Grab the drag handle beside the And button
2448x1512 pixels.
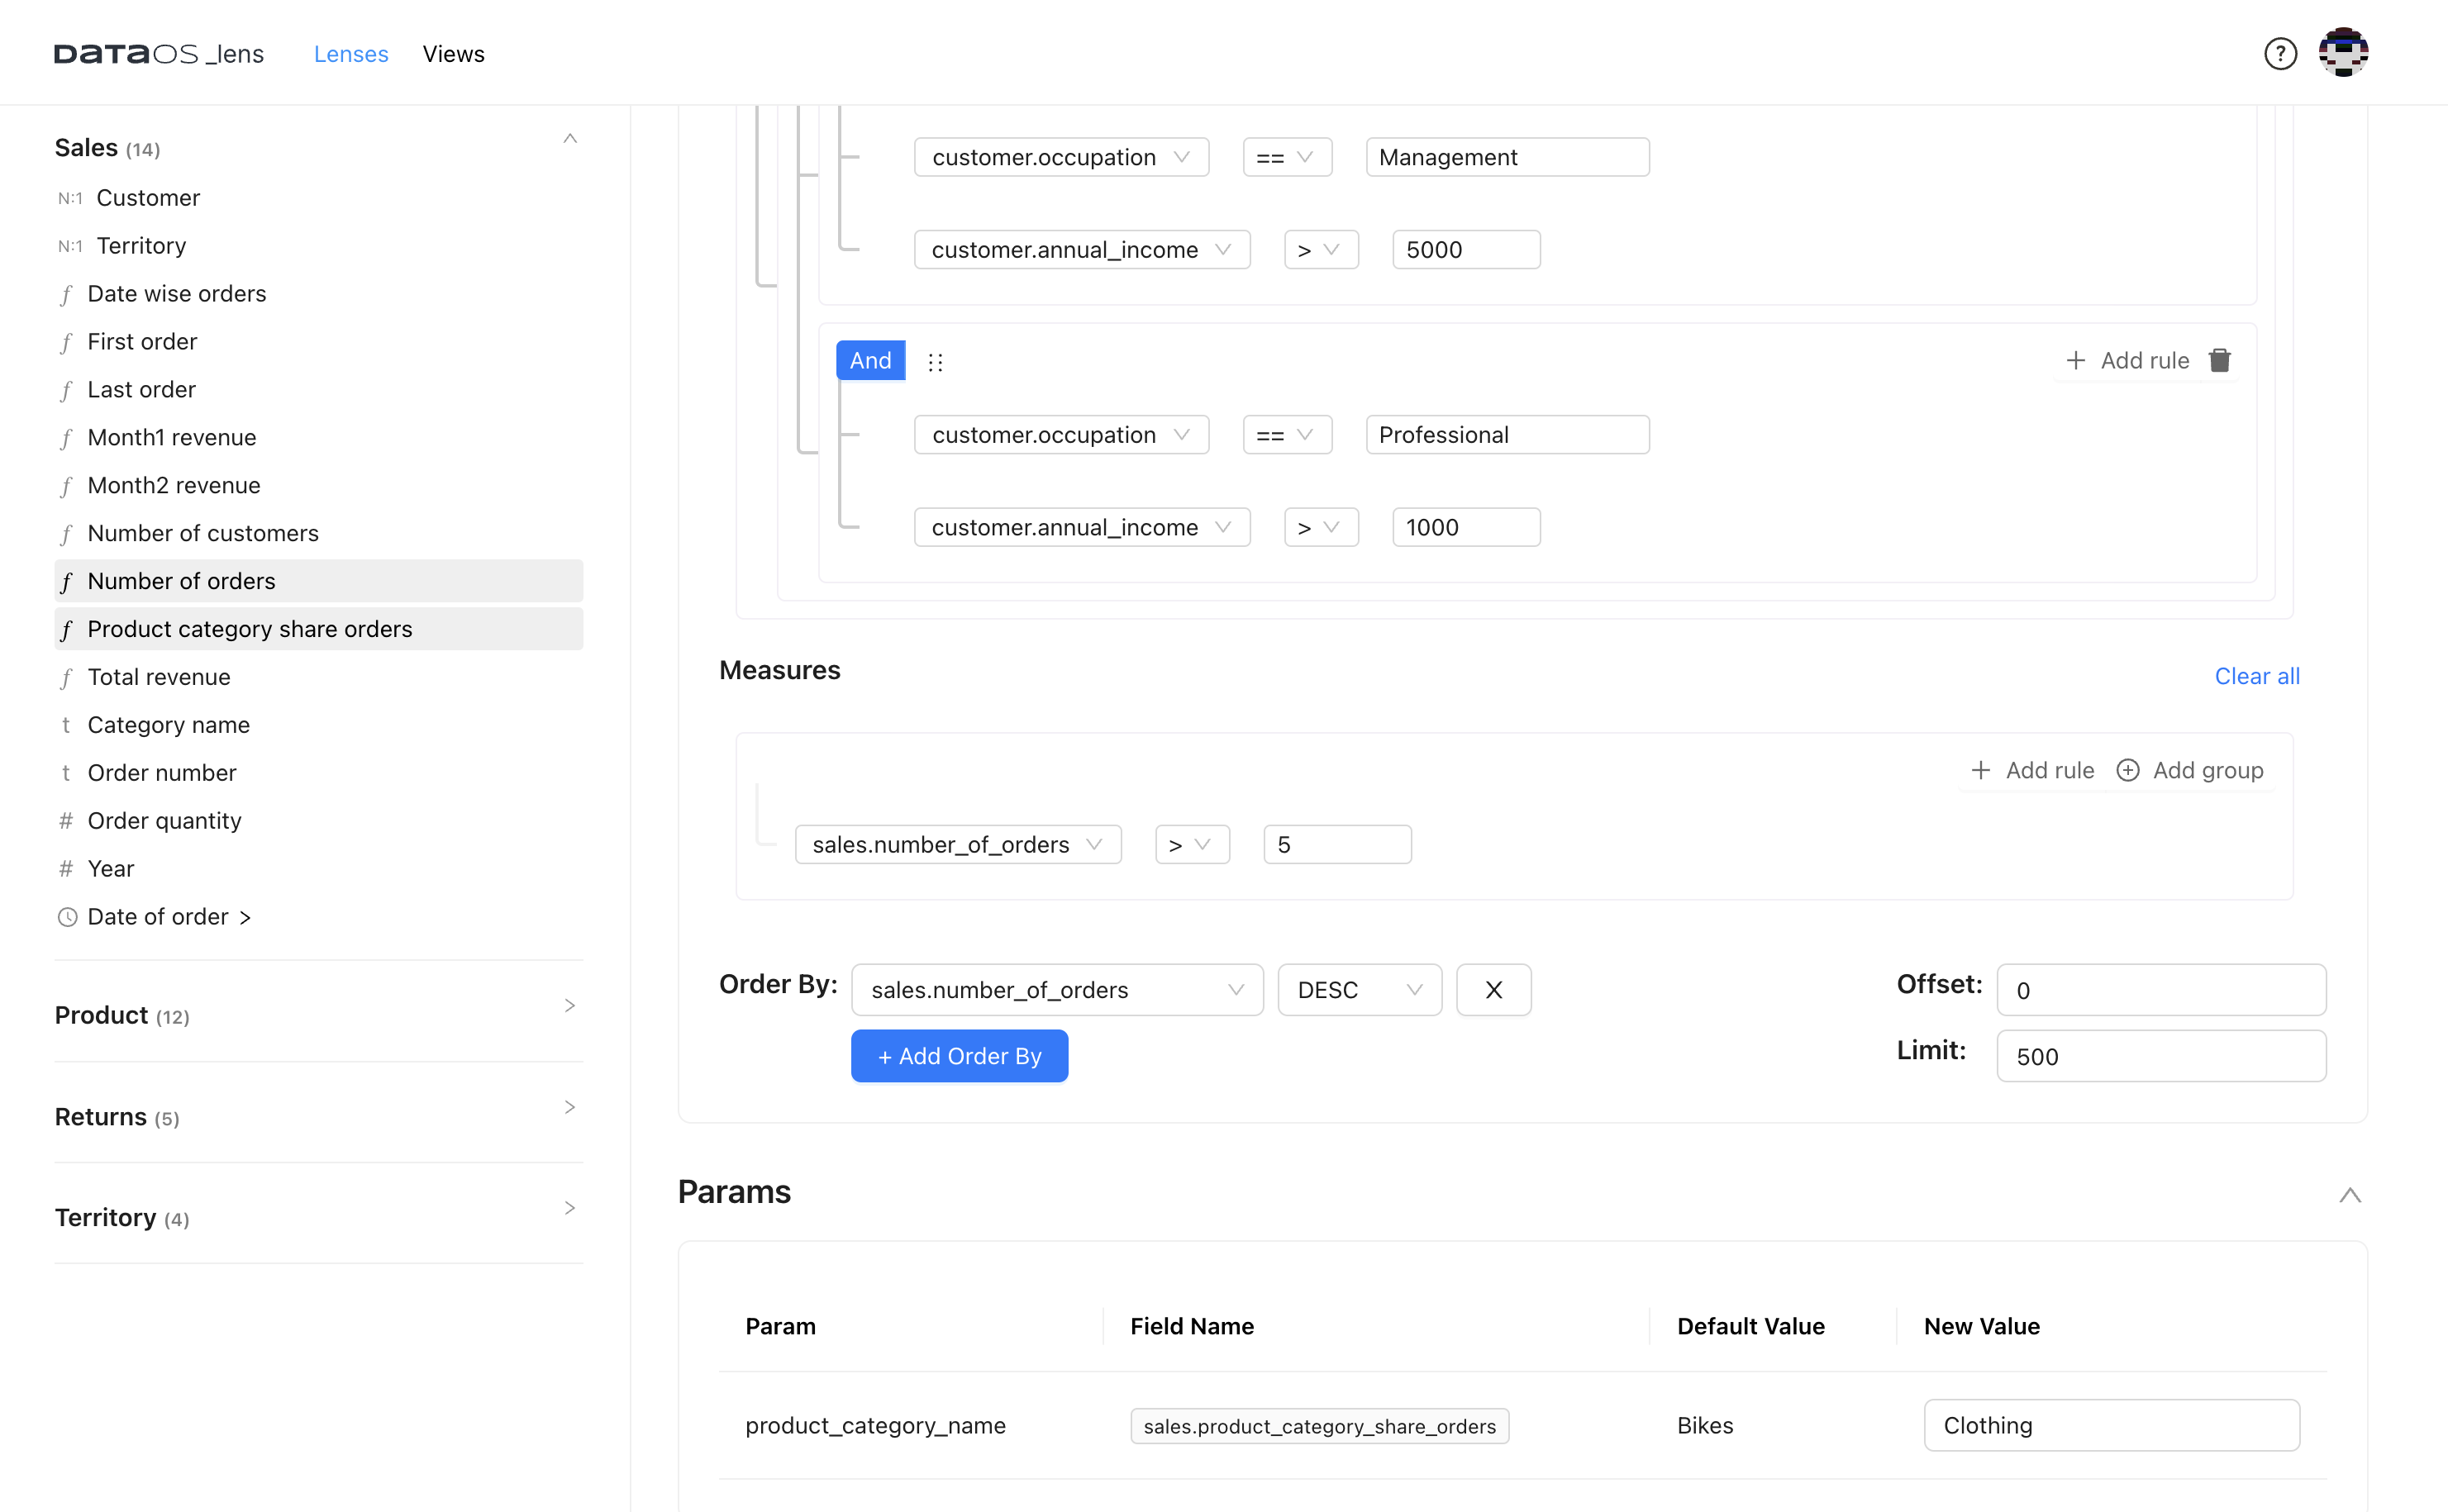[x=935, y=362]
